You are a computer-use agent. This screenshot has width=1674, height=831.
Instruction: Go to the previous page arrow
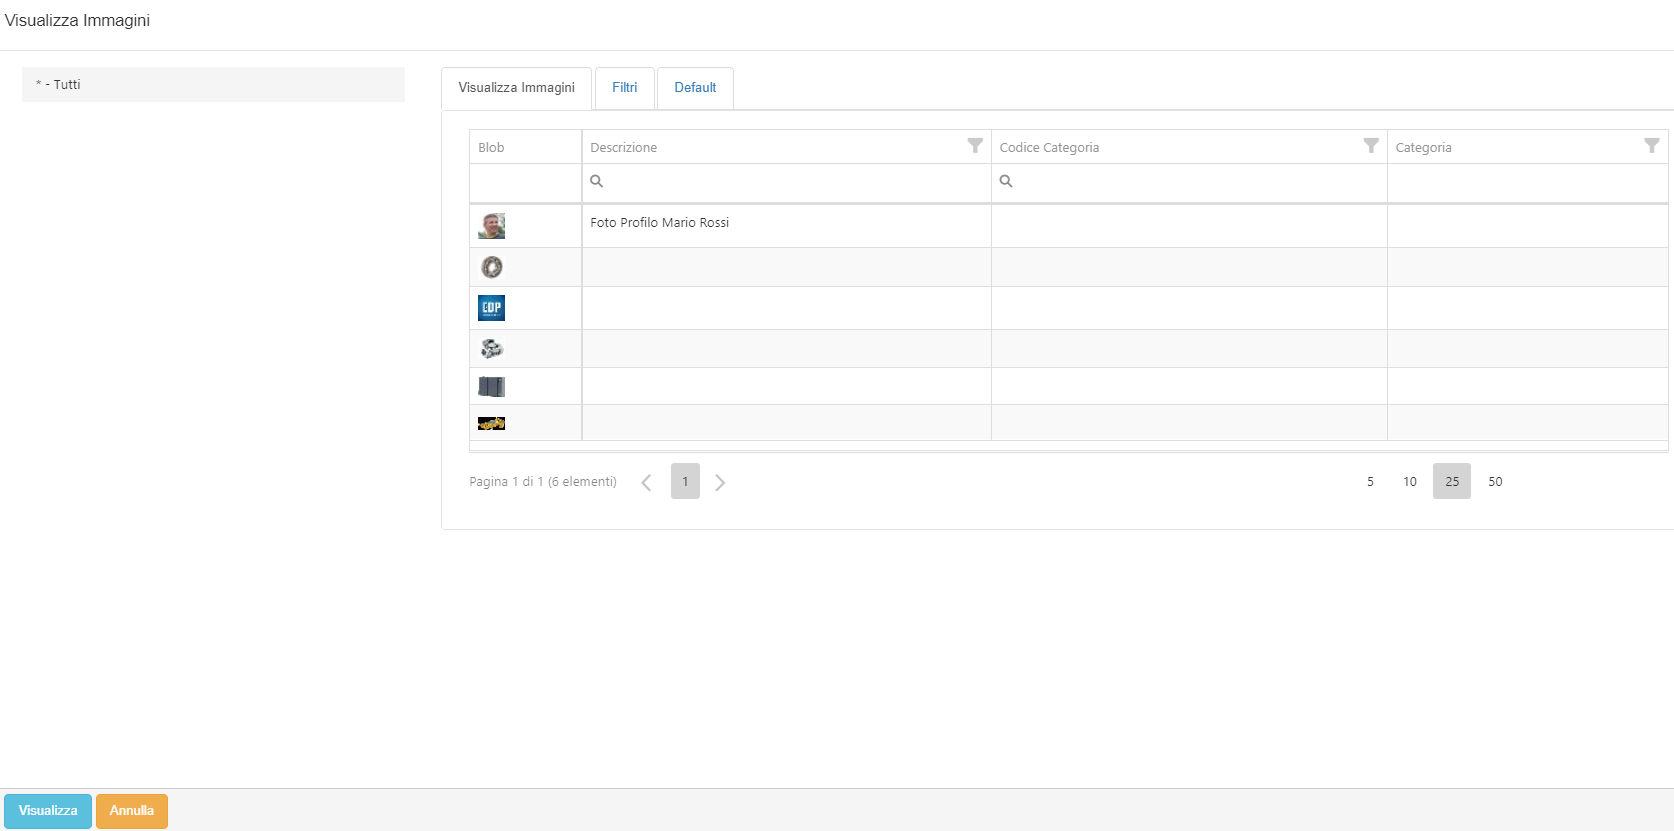(x=646, y=482)
